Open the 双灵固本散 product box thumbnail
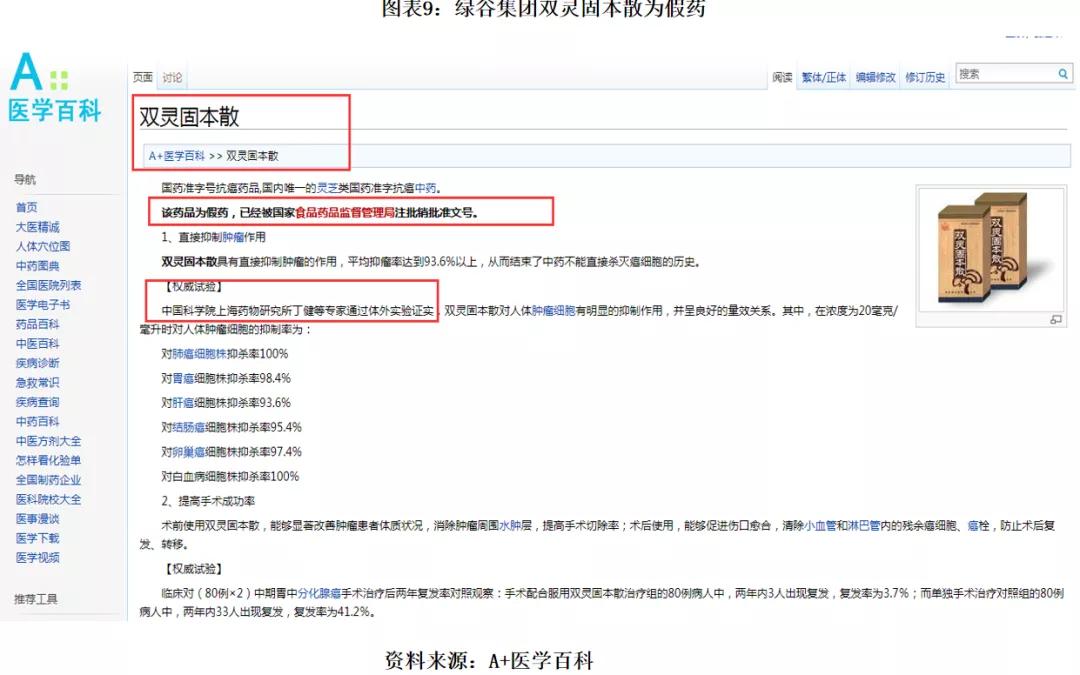The image size is (1080, 675). click(990, 249)
